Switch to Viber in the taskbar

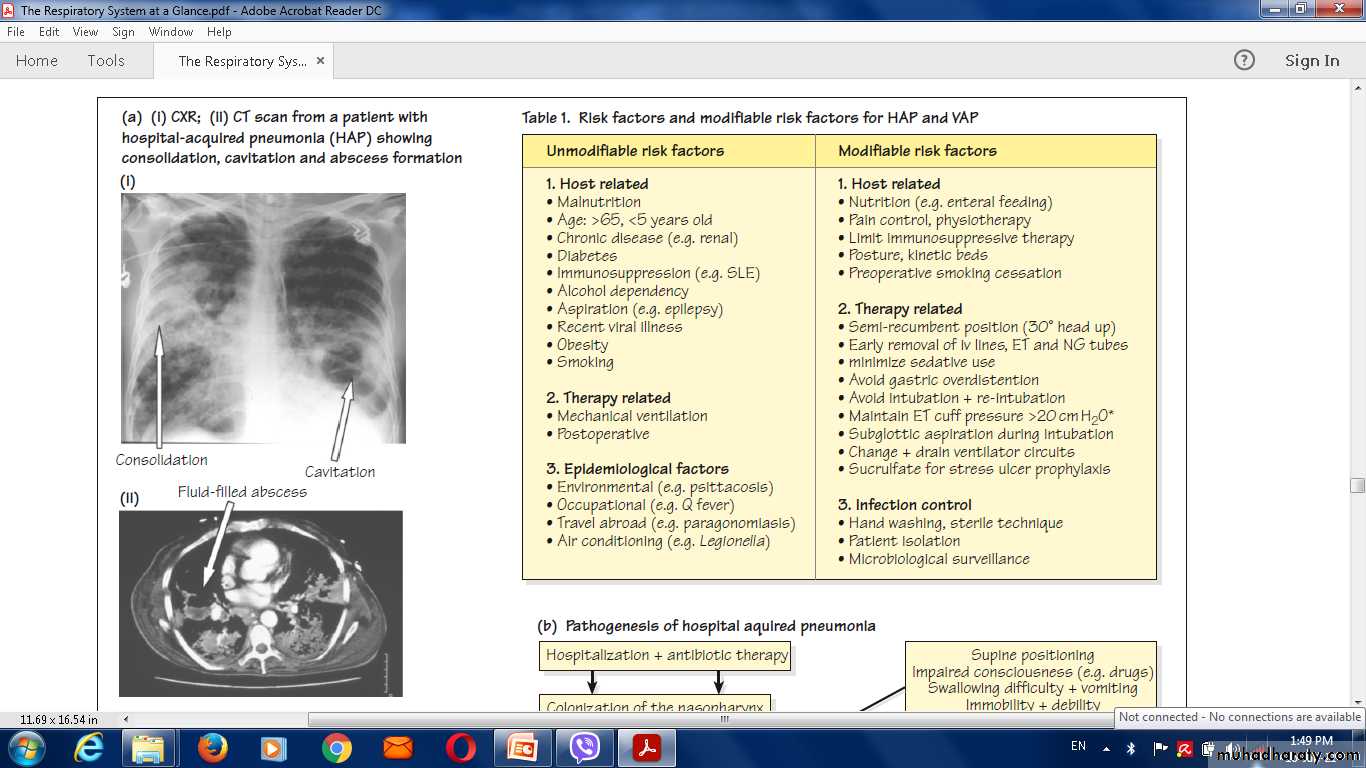point(584,748)
